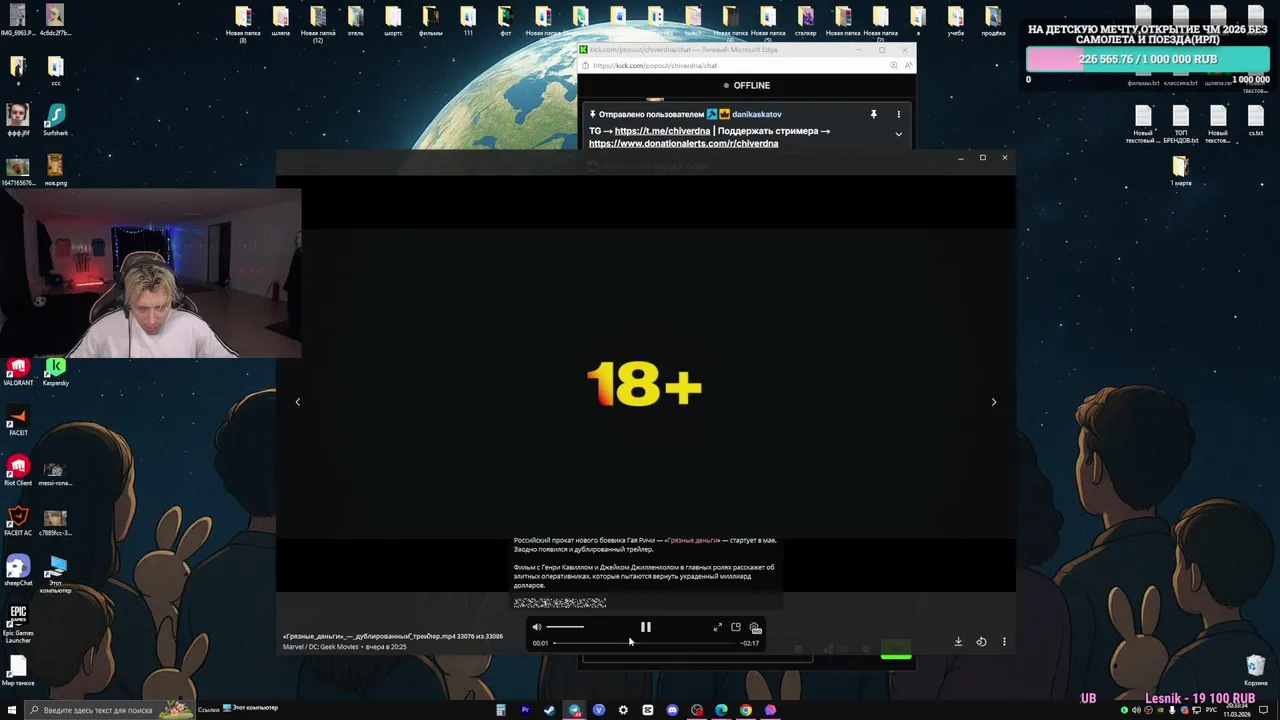The width and height of the screenshot is (1280, 720).
Task: Select ТОП БРЕНДОВ.txt desktop file
Action: (1180, 124)
